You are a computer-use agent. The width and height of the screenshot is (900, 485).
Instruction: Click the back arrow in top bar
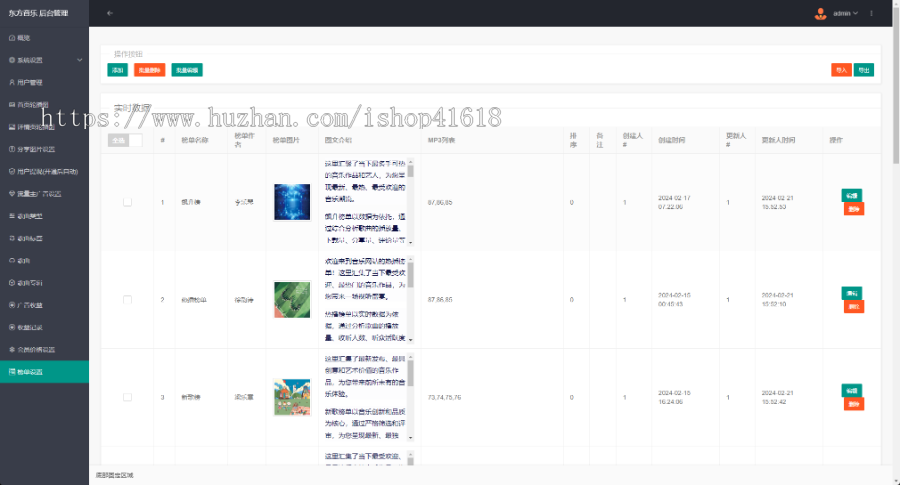pos(110,13)
